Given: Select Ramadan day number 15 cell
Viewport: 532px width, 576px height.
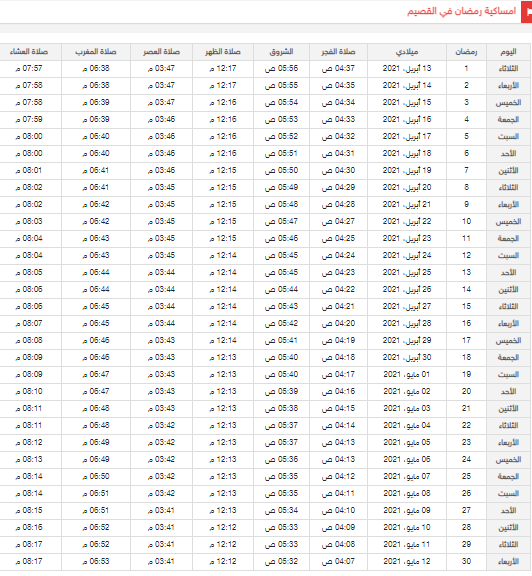Looking at the screenshot, I should click(x=466, y=306).
